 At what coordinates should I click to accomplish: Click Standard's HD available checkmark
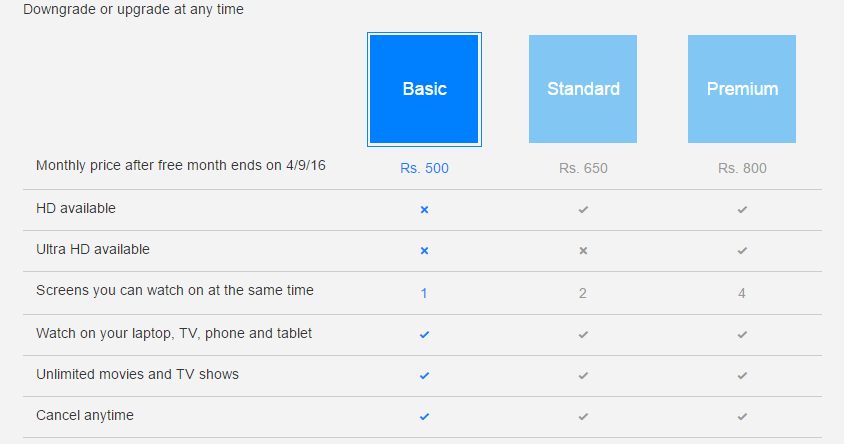click(583, 210)
